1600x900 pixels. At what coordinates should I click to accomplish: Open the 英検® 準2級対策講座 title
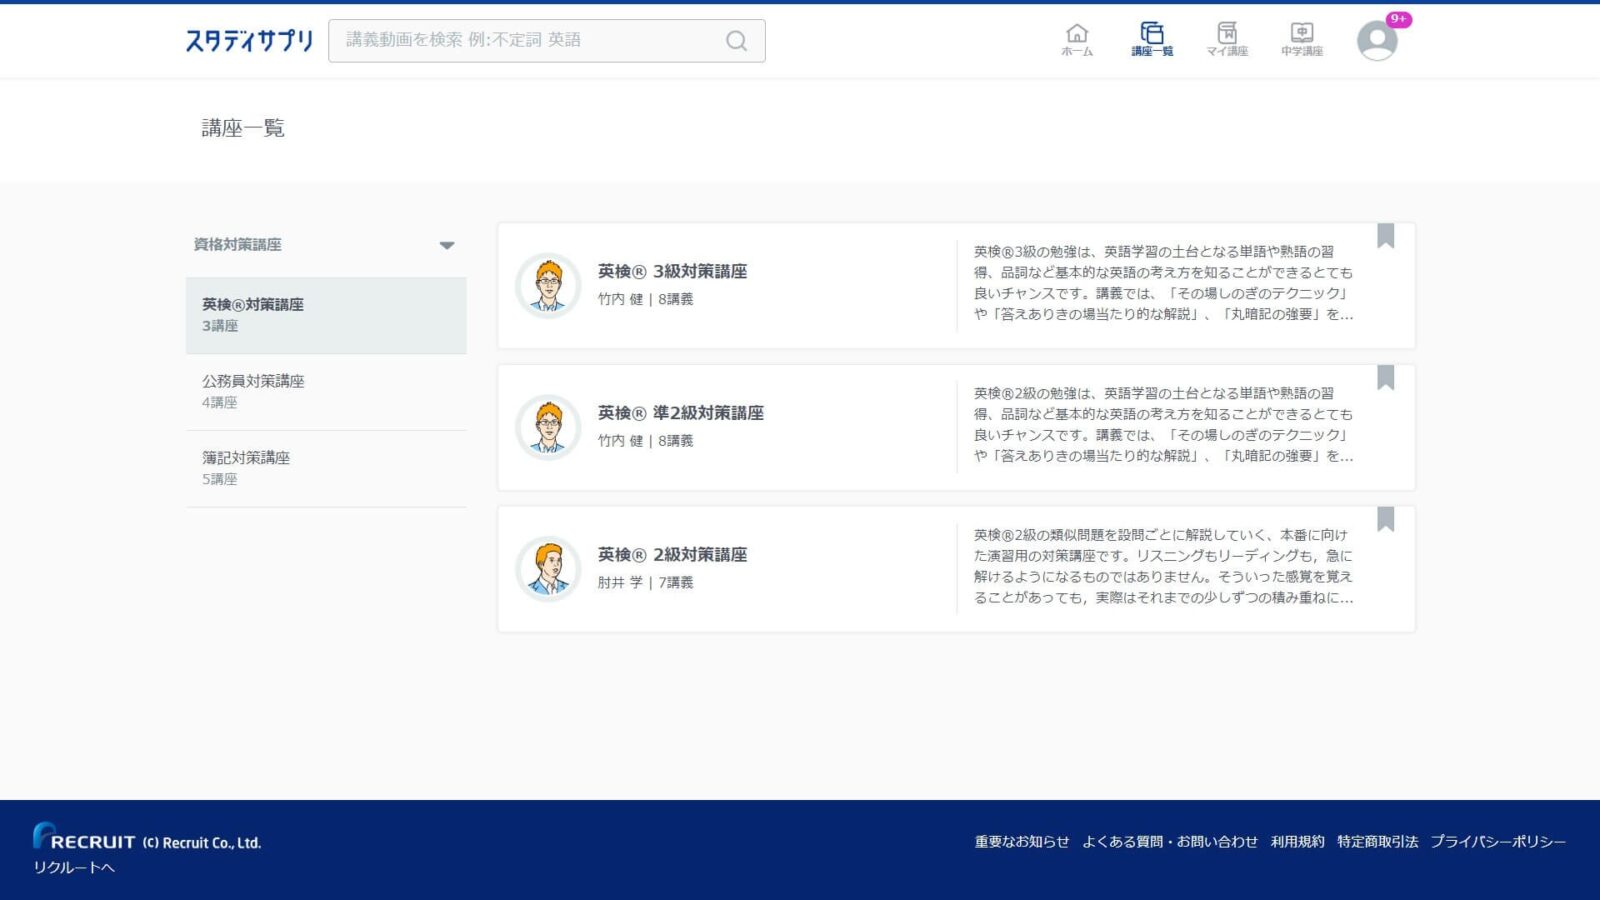coord(681,413)
